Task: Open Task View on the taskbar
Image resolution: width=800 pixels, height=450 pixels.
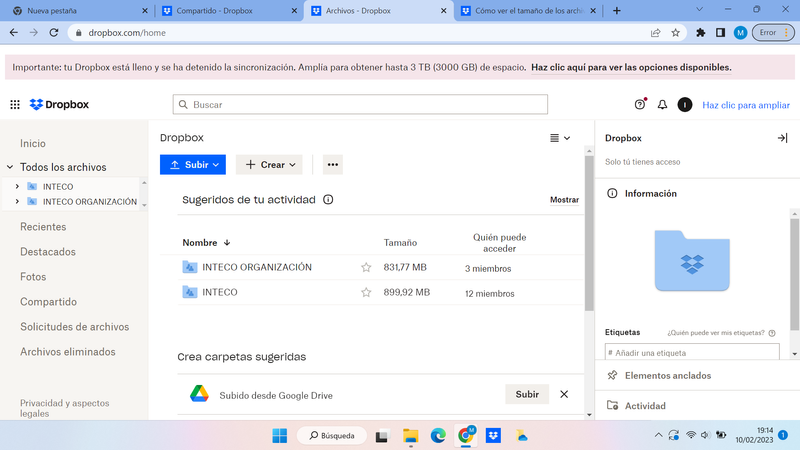Action: pyautogui.click(x=382, y=436)
